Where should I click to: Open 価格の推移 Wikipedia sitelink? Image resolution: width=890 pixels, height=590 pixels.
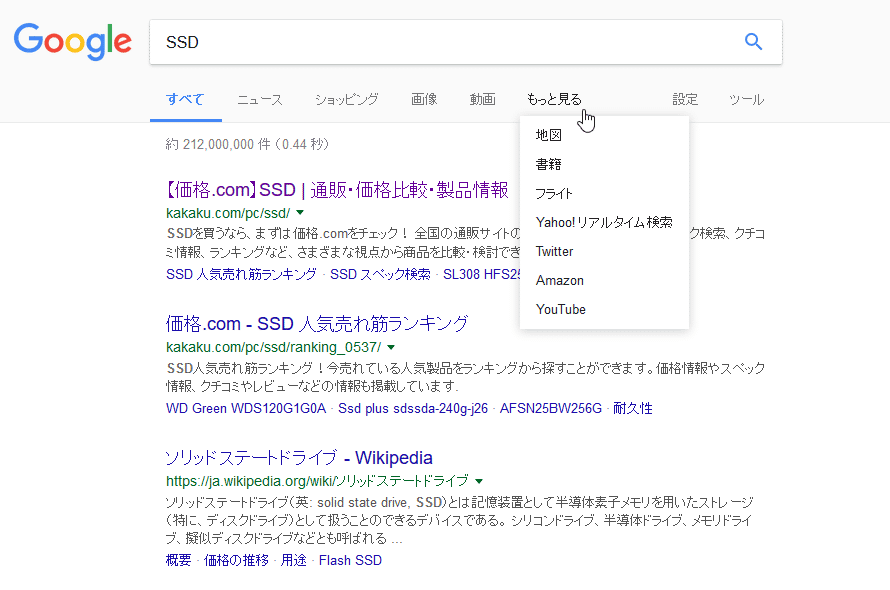pyautogui.click(x=236, y=560)
